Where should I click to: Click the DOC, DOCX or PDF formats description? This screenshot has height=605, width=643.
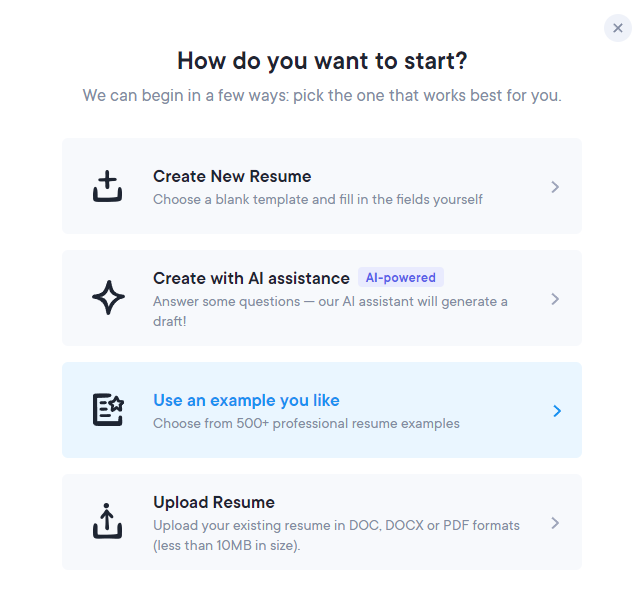[336, 535]
